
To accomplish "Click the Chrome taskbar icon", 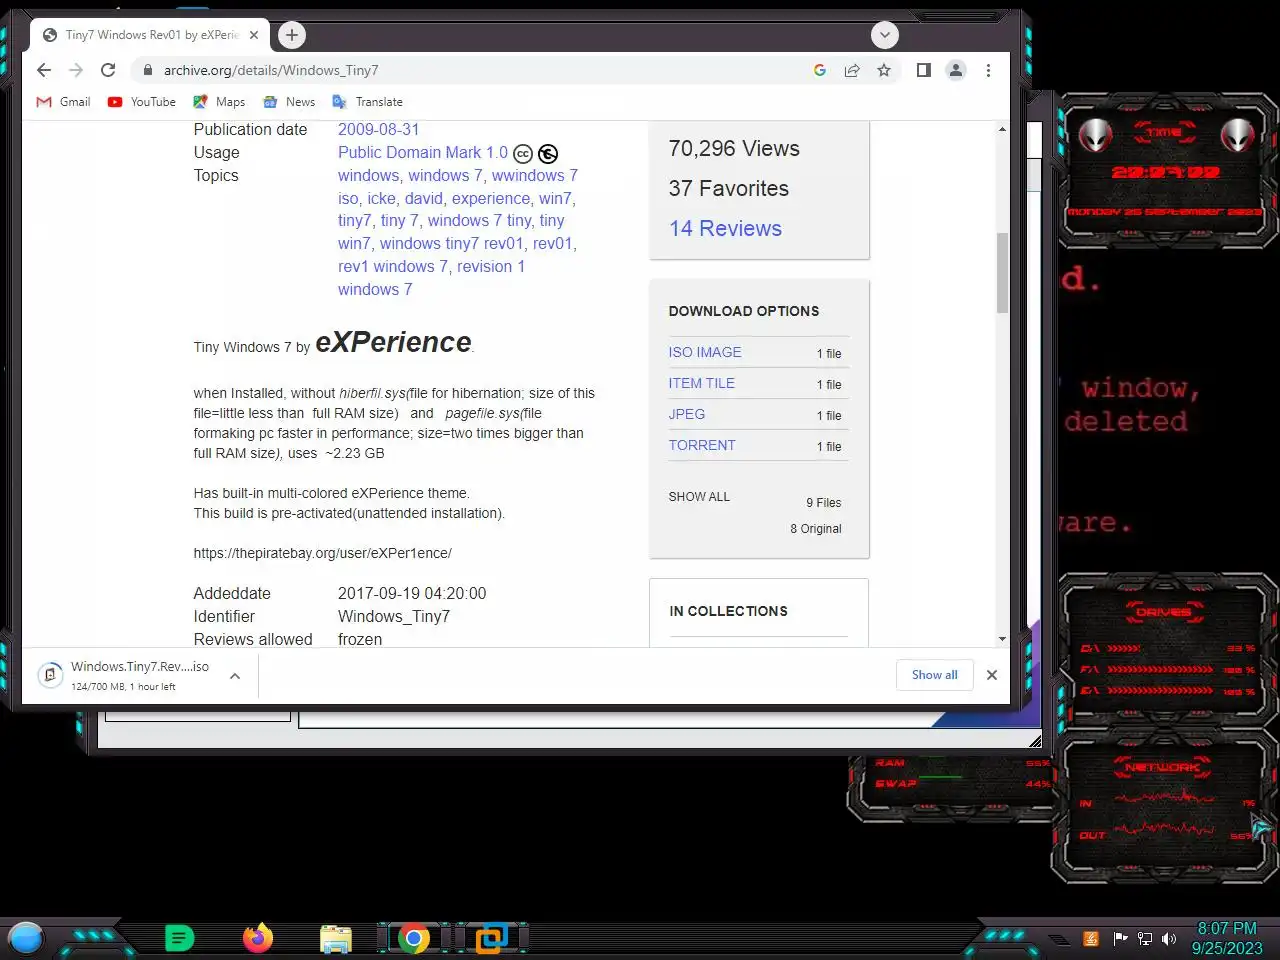I will coord(414,938).
